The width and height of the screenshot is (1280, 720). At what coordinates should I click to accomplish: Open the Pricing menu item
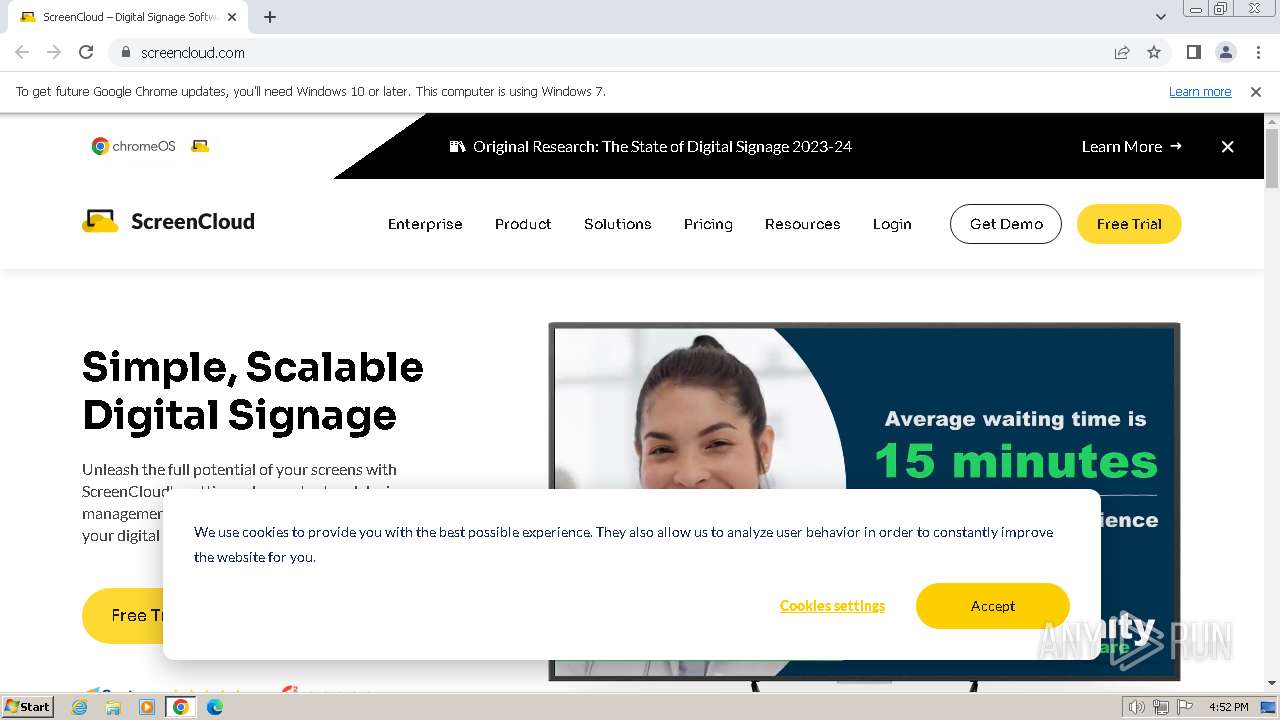708,224
